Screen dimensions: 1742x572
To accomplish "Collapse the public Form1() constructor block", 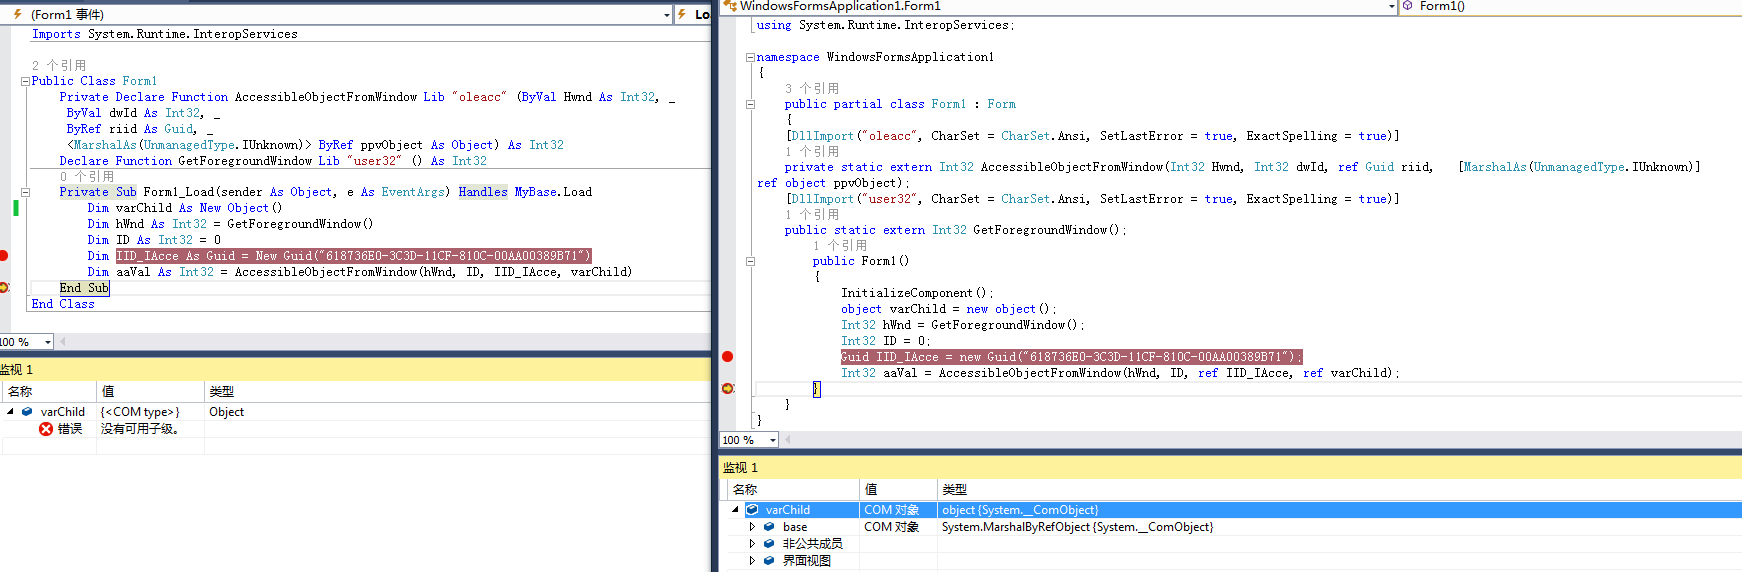I will click(750, 261).
